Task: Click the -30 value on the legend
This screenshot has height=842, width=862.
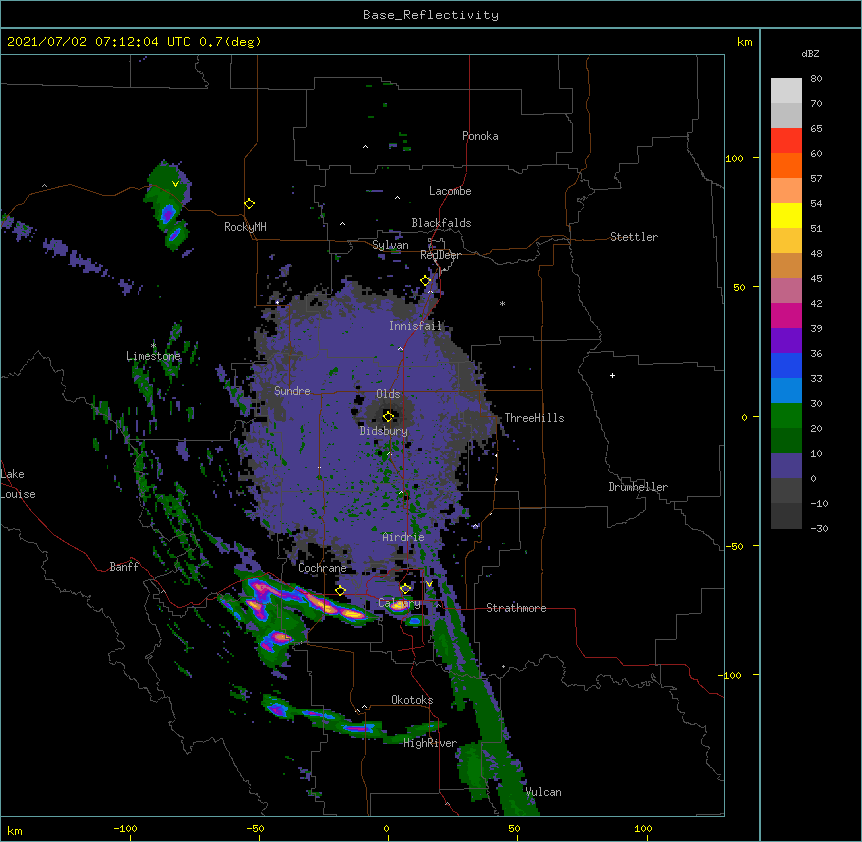Action: [819, 528]
